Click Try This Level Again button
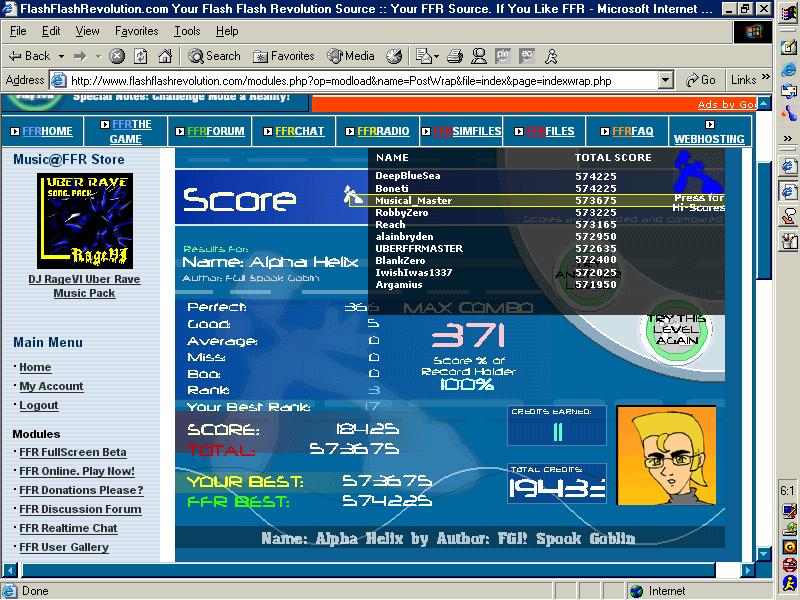 676,330
